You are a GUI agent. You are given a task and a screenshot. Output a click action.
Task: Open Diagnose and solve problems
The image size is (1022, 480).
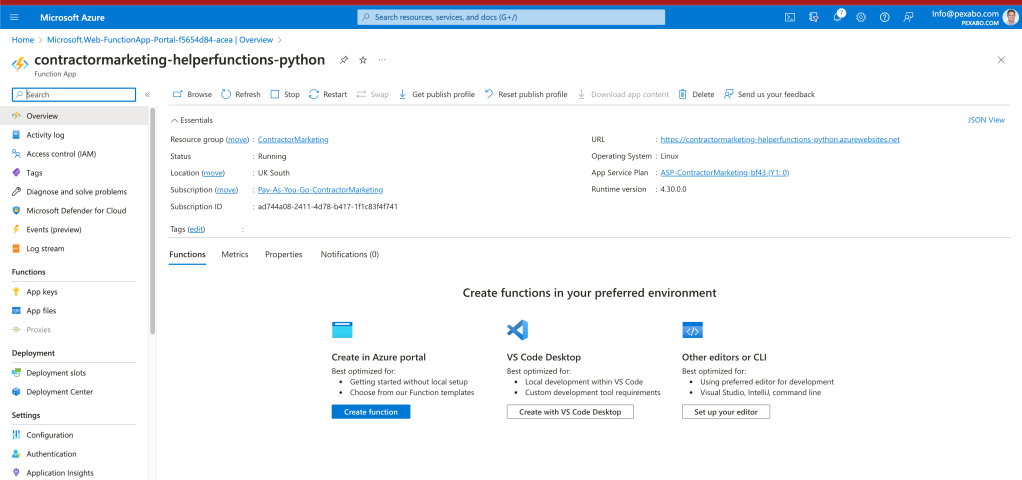click(x=74, y=192)
